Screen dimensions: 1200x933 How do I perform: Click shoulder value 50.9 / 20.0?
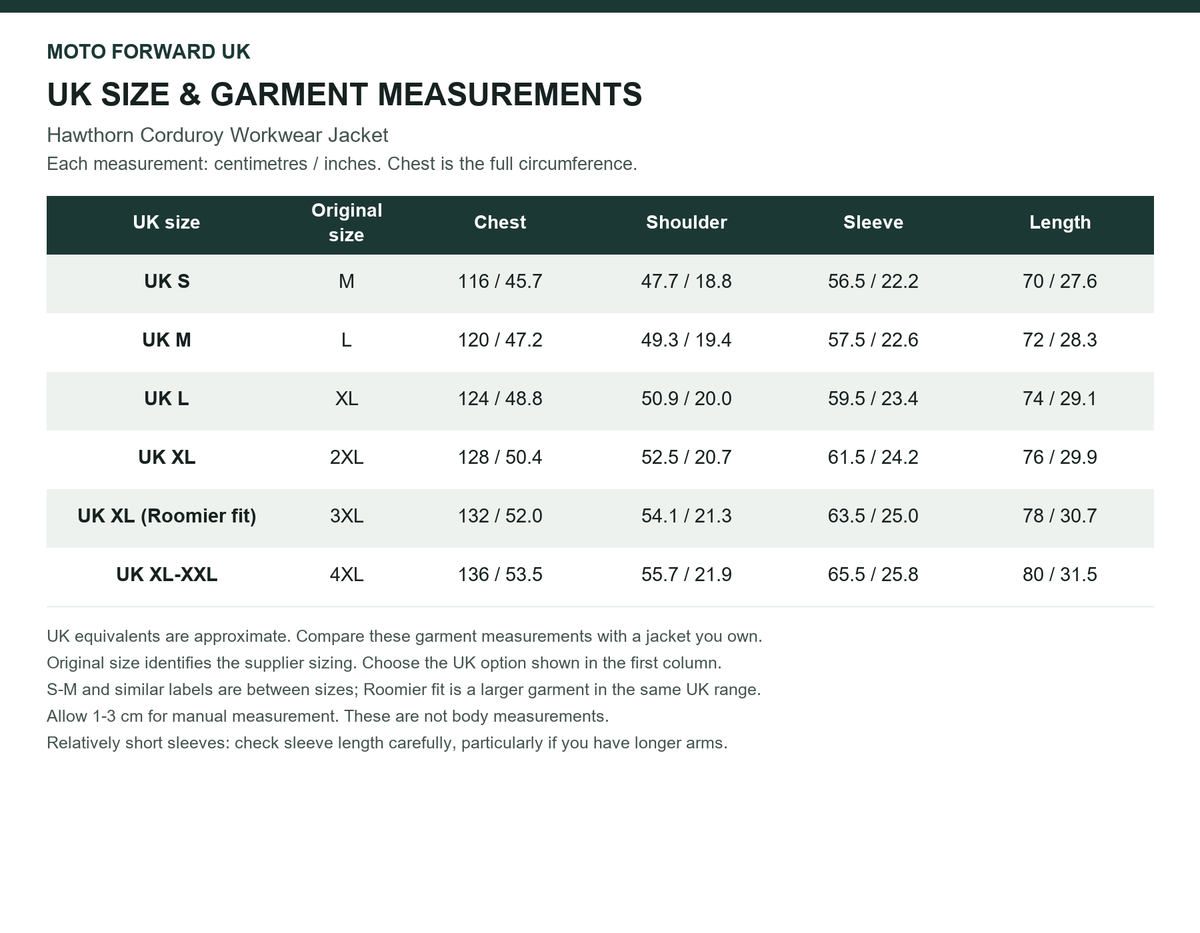click(686, 398)
